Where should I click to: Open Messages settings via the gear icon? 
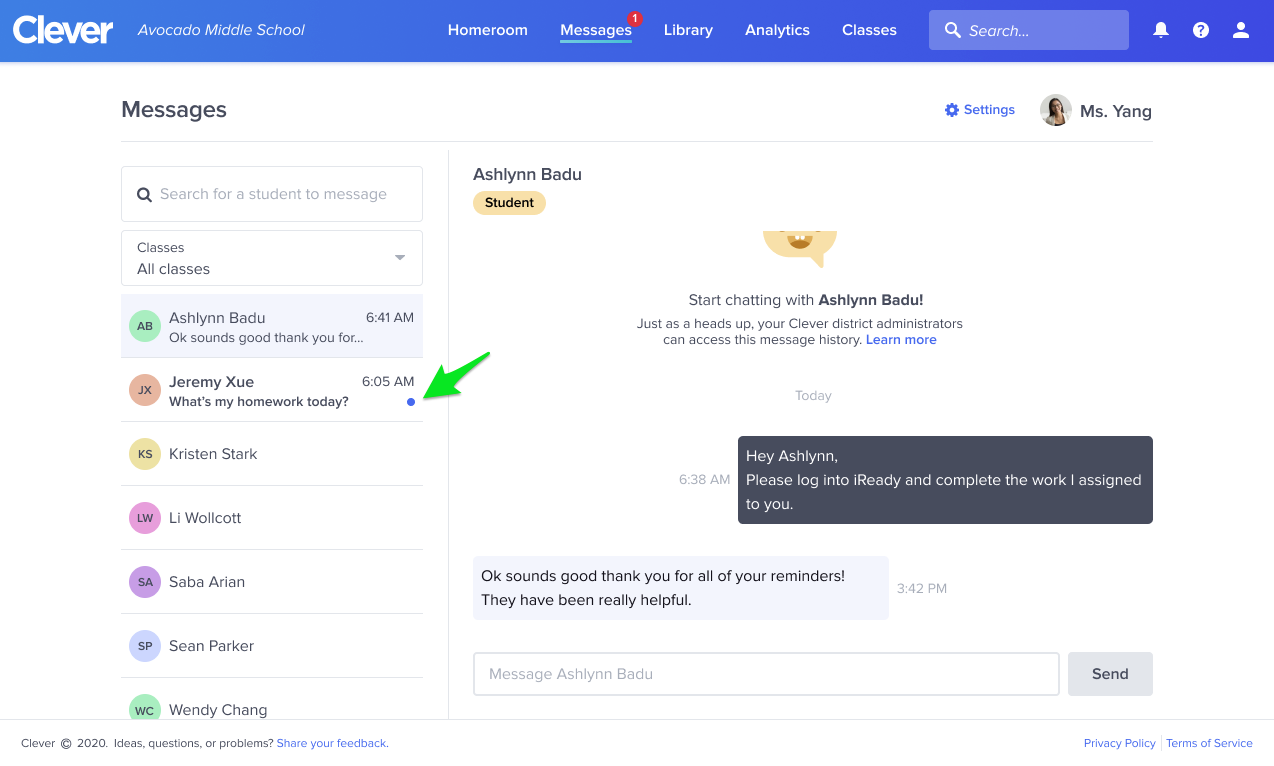(951, 110)
